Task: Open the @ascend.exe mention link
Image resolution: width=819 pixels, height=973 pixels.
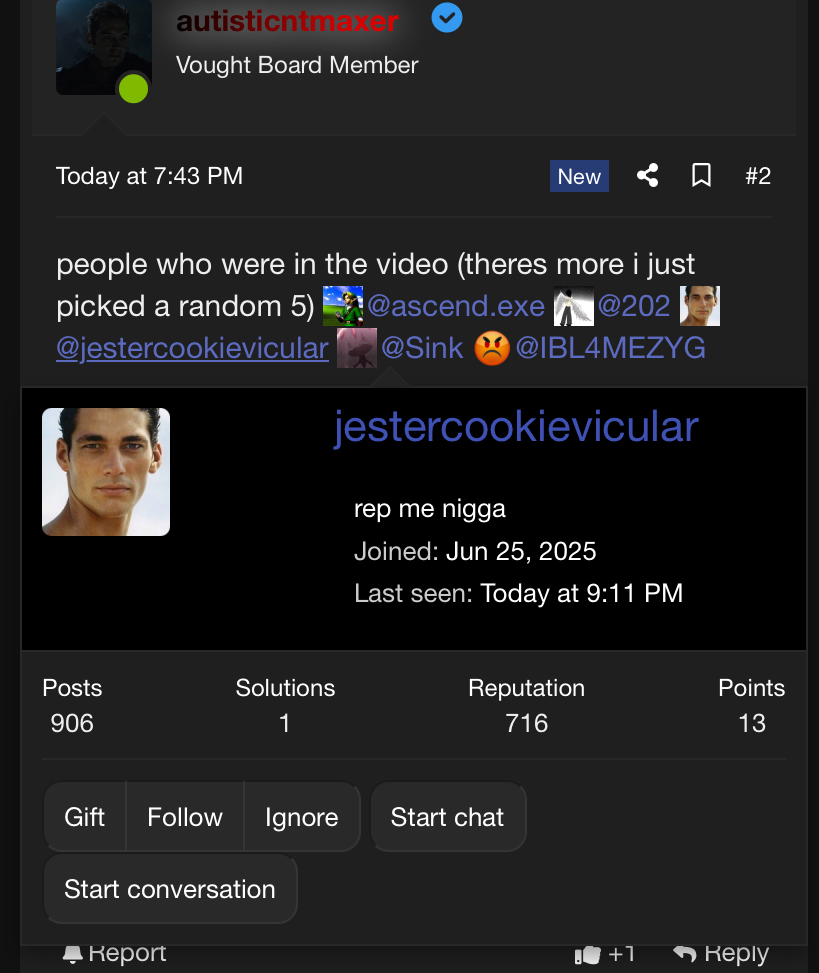Action: coord(456,306)
